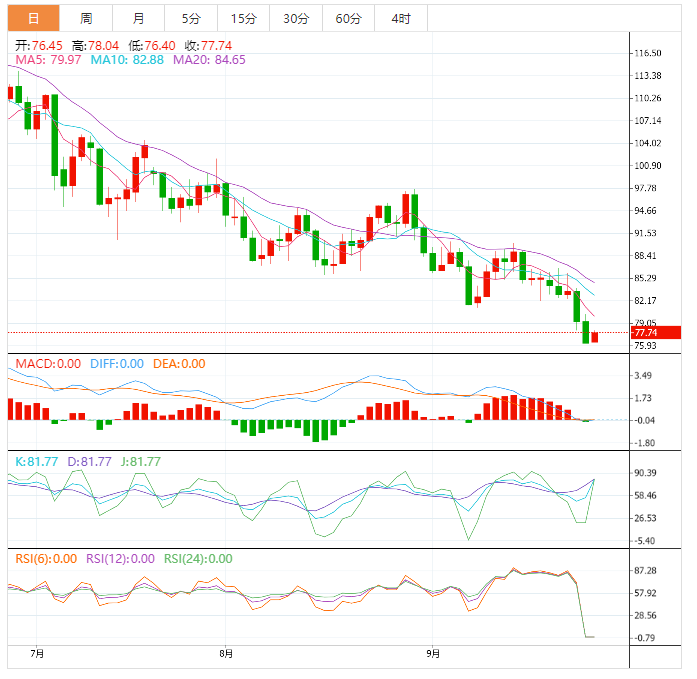Click the MA20: 84.65 indicator label
The width and height of the screenshot is (697, 679).
(x=209, y=60)
